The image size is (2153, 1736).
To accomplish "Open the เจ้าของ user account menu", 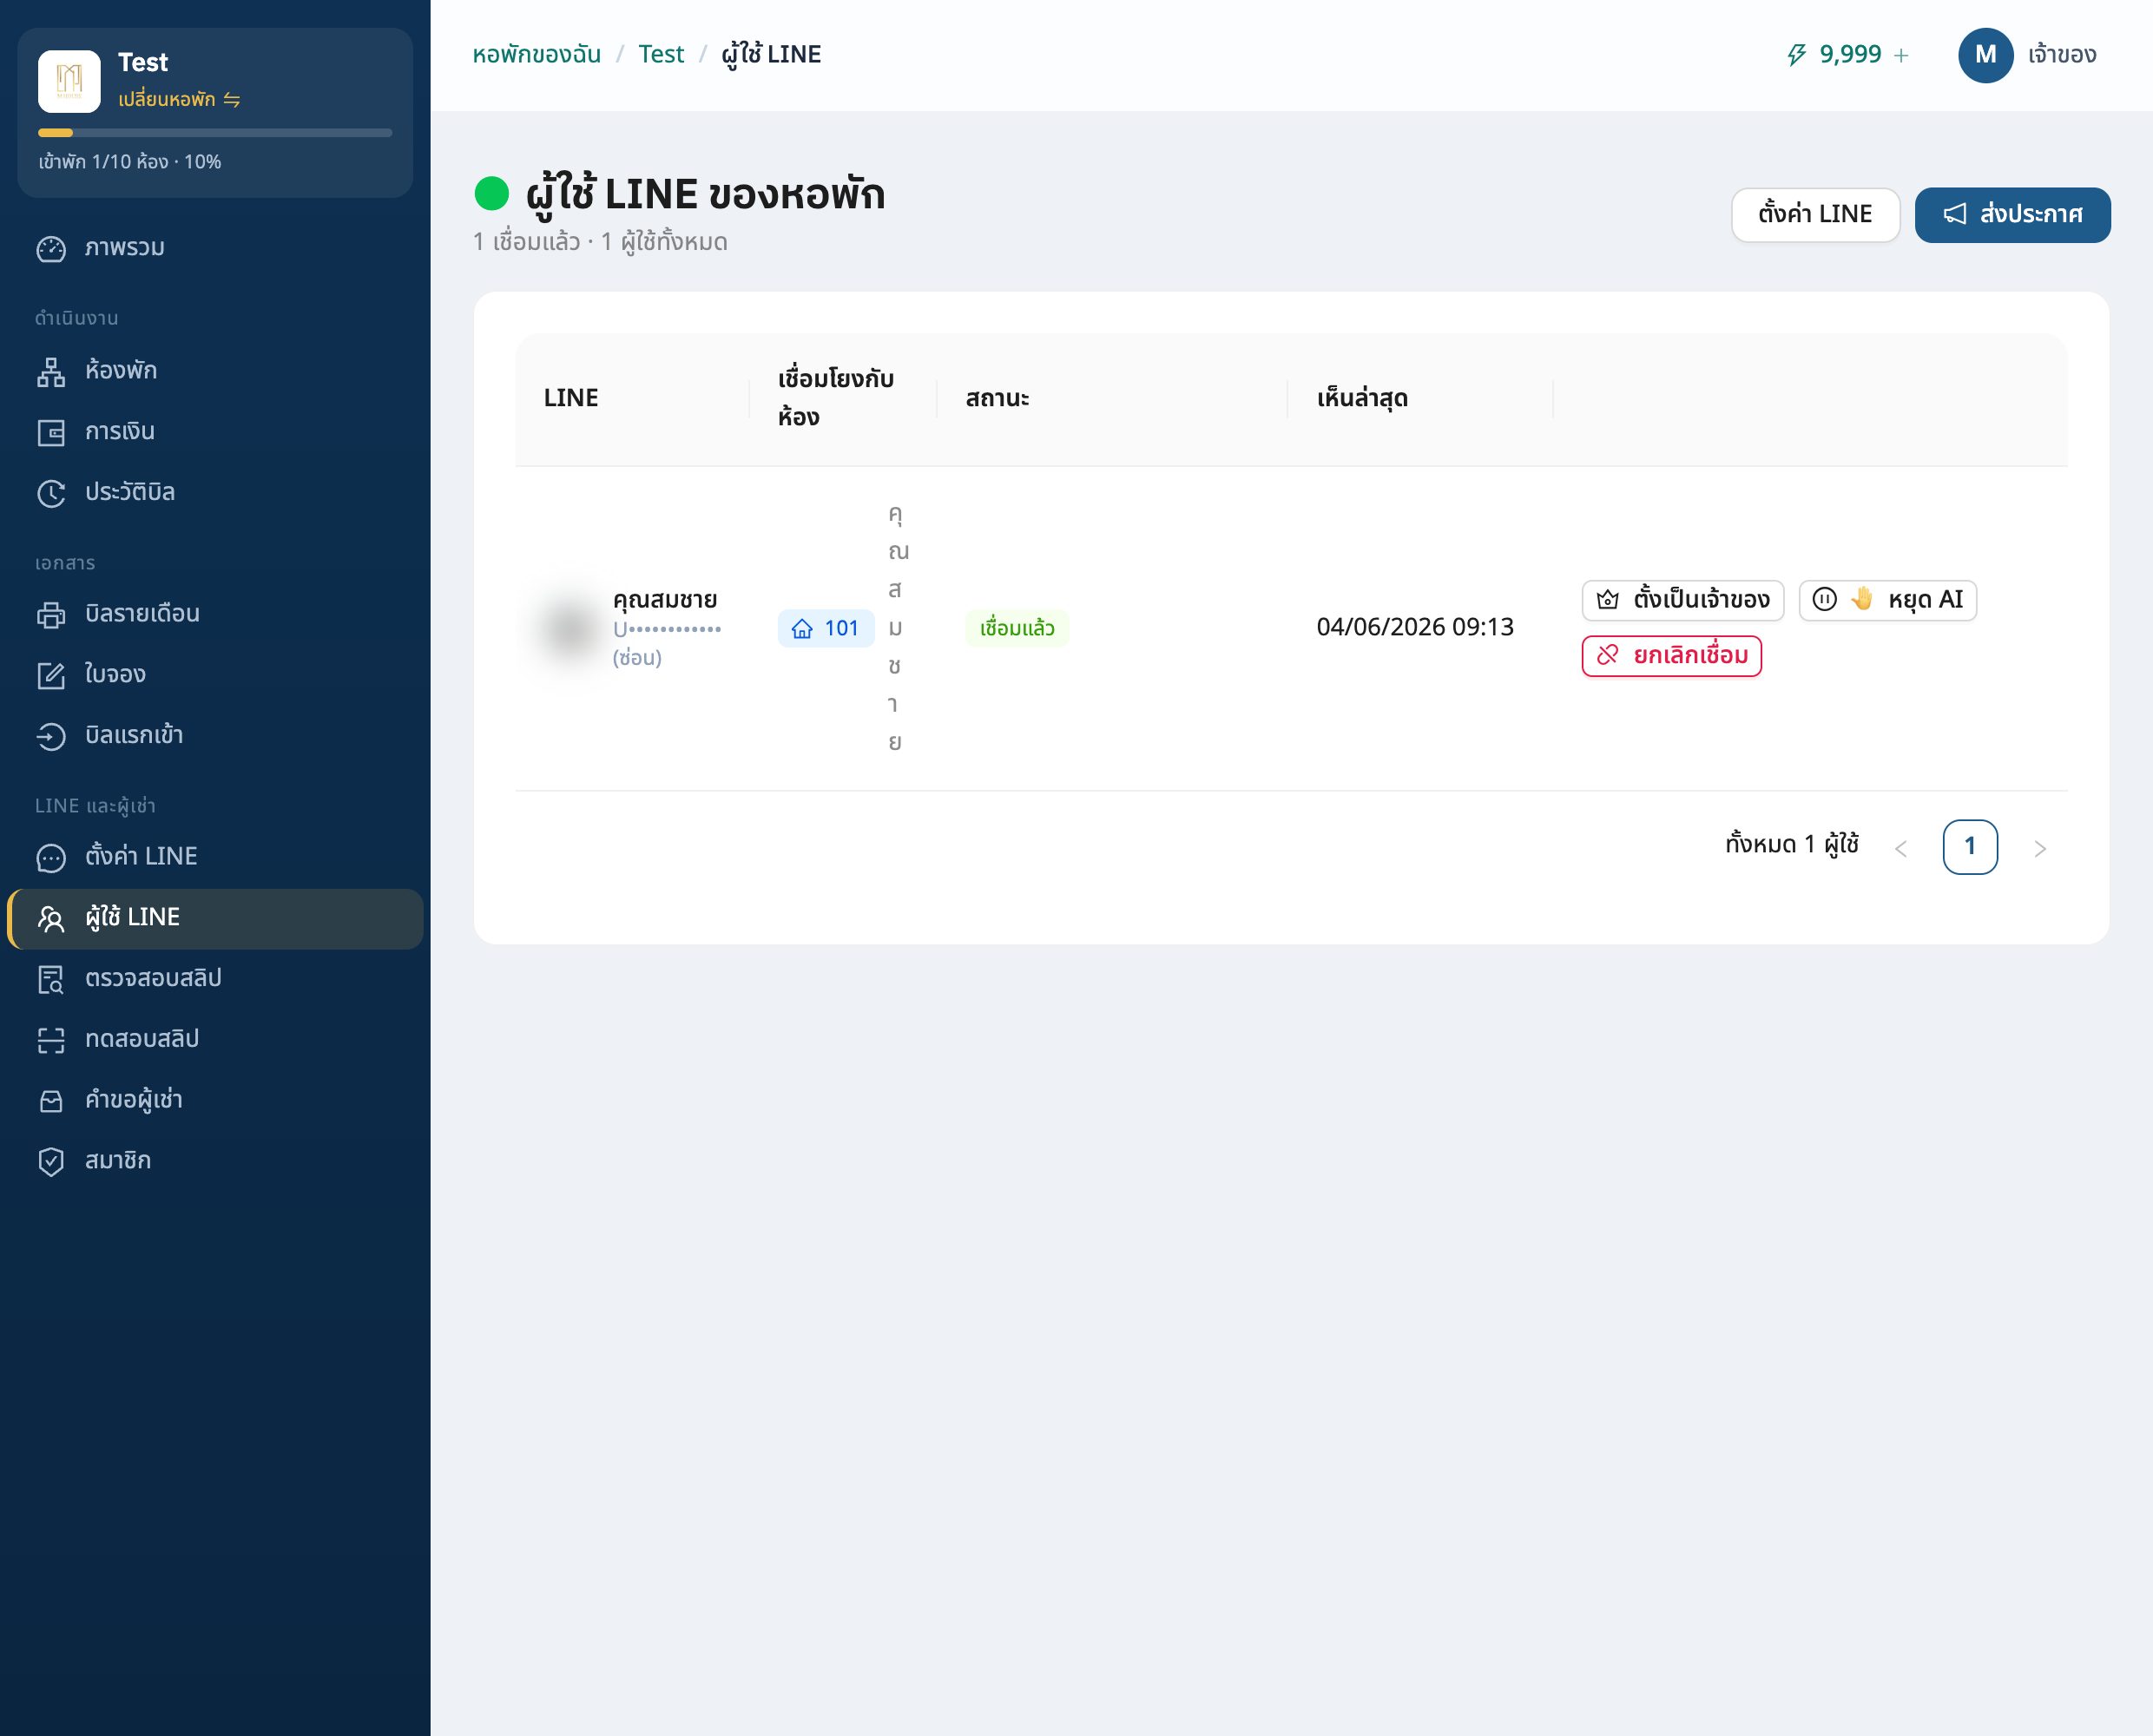I will coord(2027,55).
